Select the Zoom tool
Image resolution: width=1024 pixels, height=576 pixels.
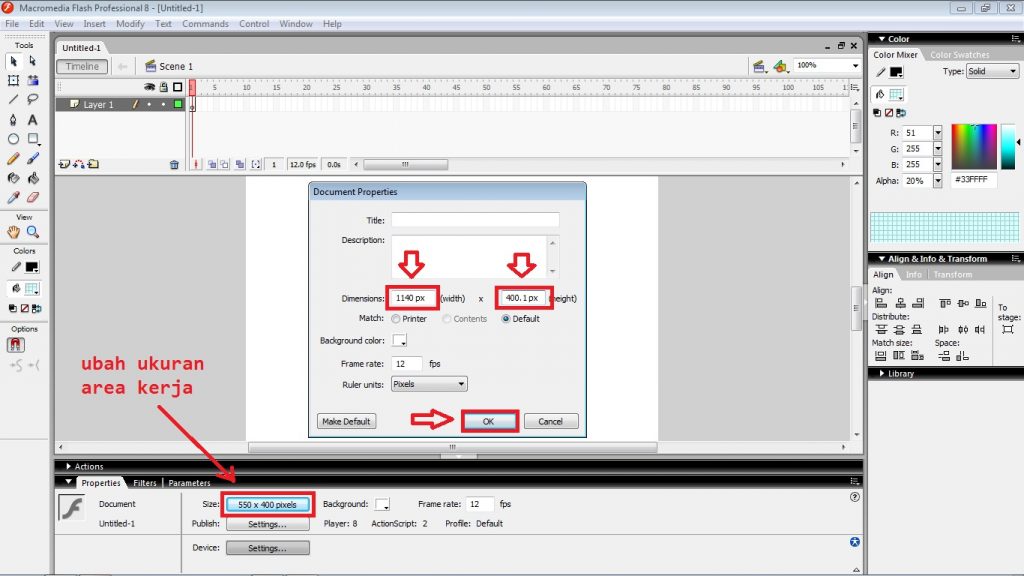(x=33, y=232)
